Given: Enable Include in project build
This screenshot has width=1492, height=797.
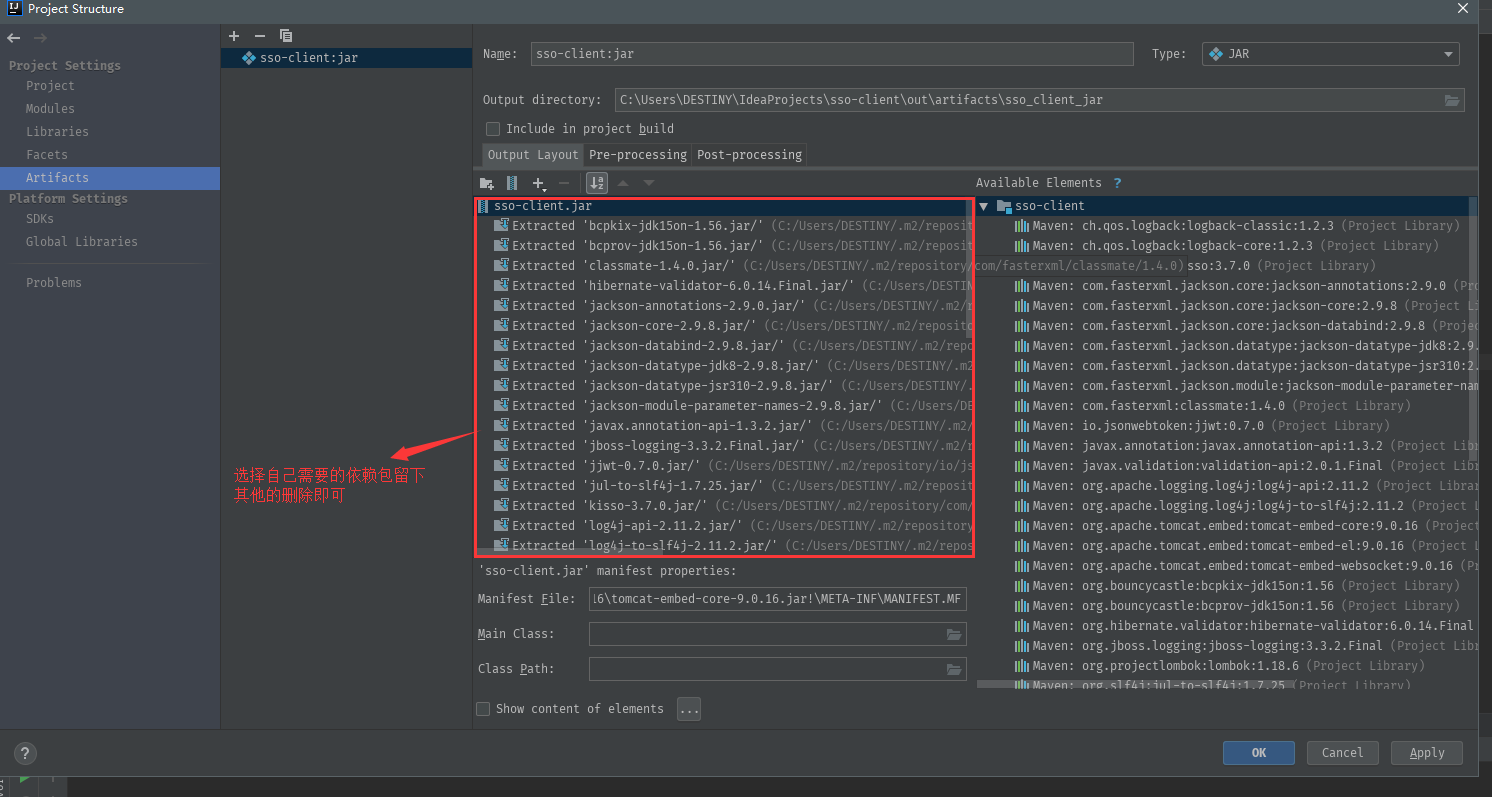Looking at the screenshot, I should click(x=493, y=129).
